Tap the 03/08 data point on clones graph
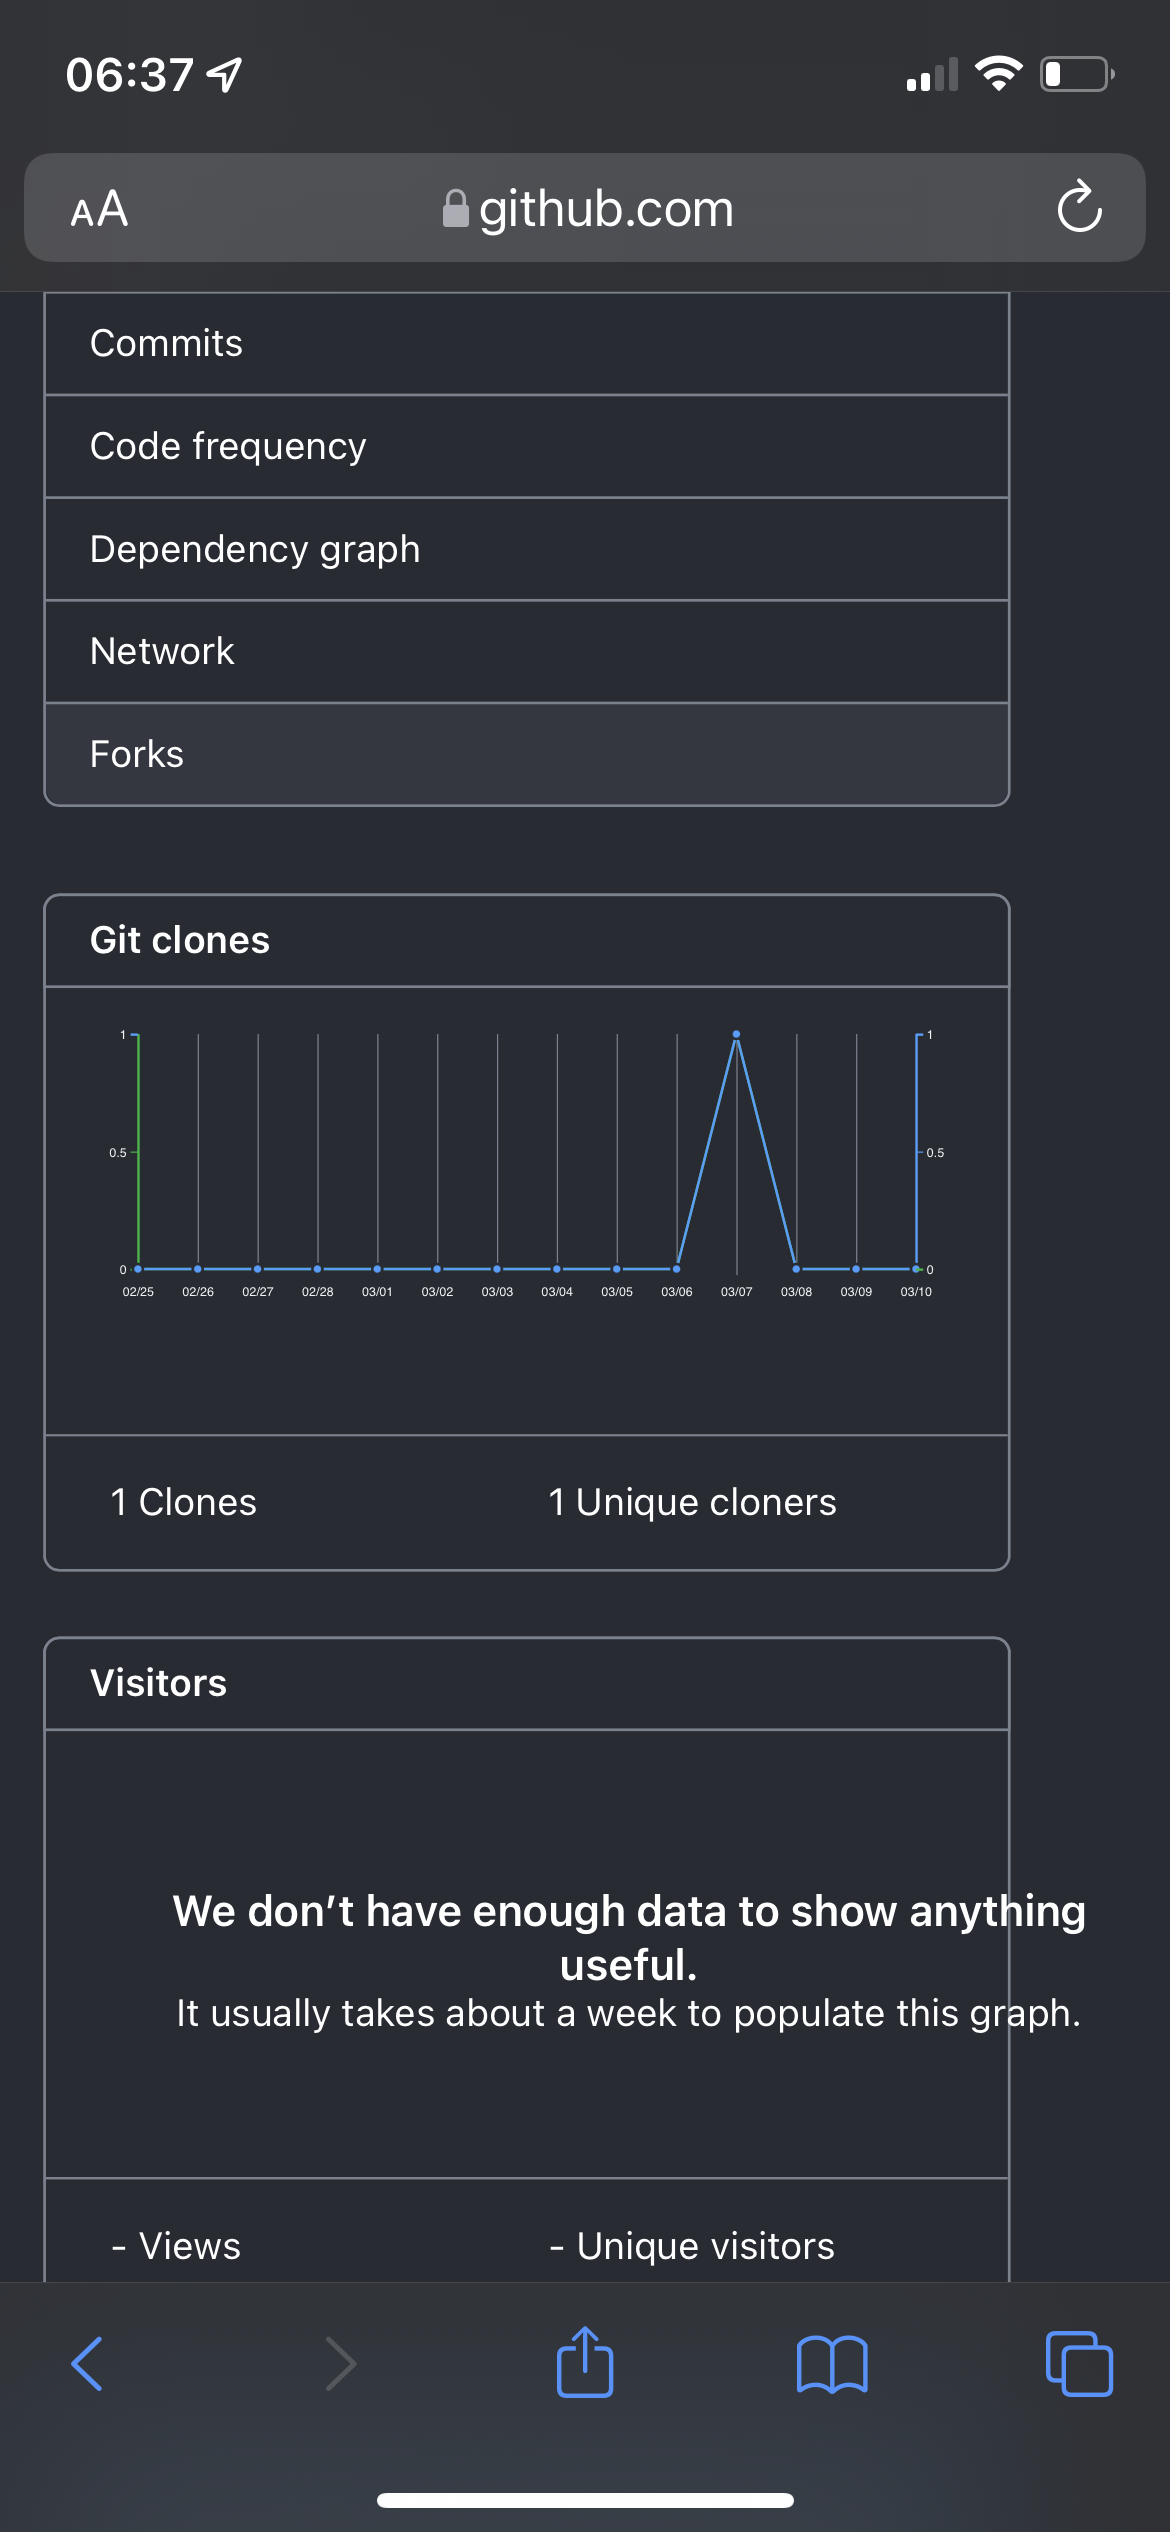Image resolution: width=1170 pixels, height=2532 pixels. click(796, 1269)
